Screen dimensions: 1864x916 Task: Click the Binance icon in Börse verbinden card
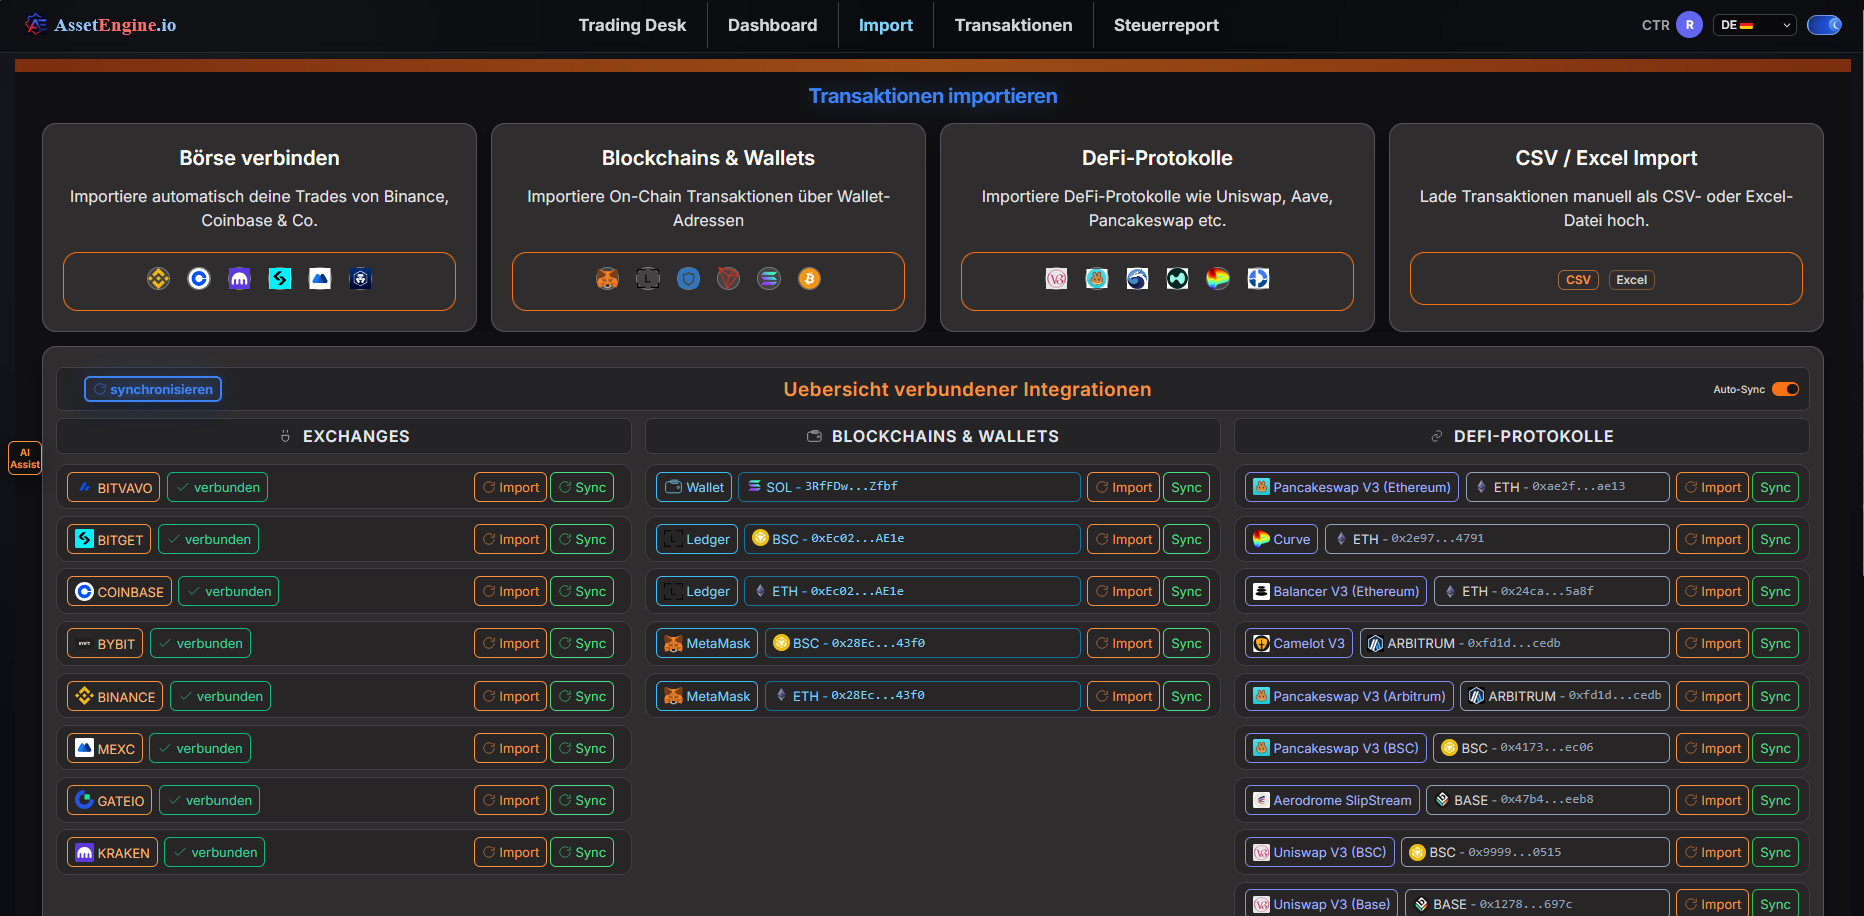[158, 279]
